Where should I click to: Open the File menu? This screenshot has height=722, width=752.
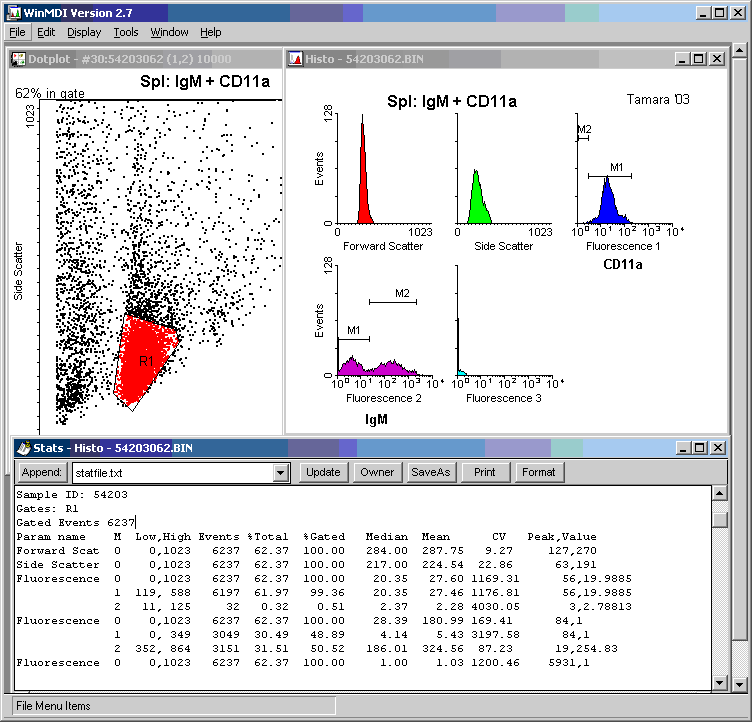pos(17,32)
